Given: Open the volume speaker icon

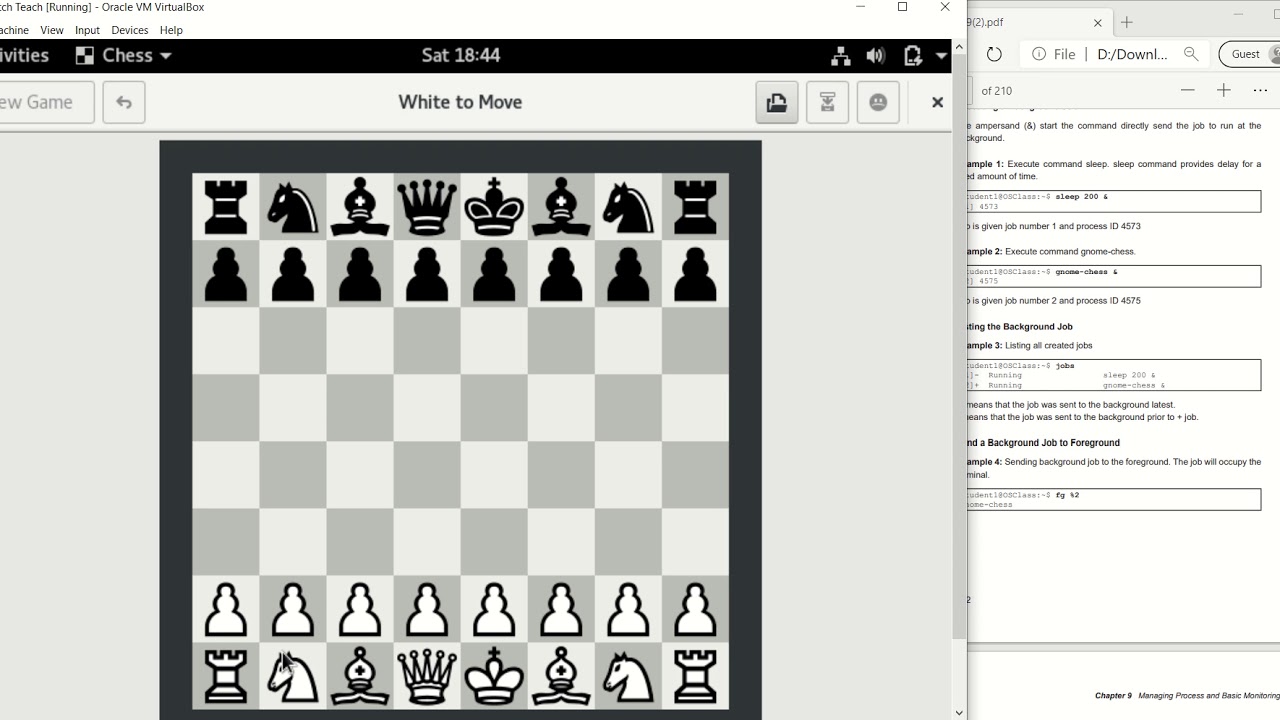Looking at the screenshot, I should 876,56.
